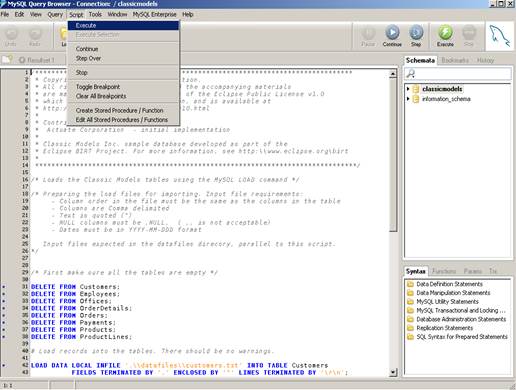Switch to the History tab
The width and height of the screenshot is (516, 390).
pyautogui.click(x=485, y=60)
